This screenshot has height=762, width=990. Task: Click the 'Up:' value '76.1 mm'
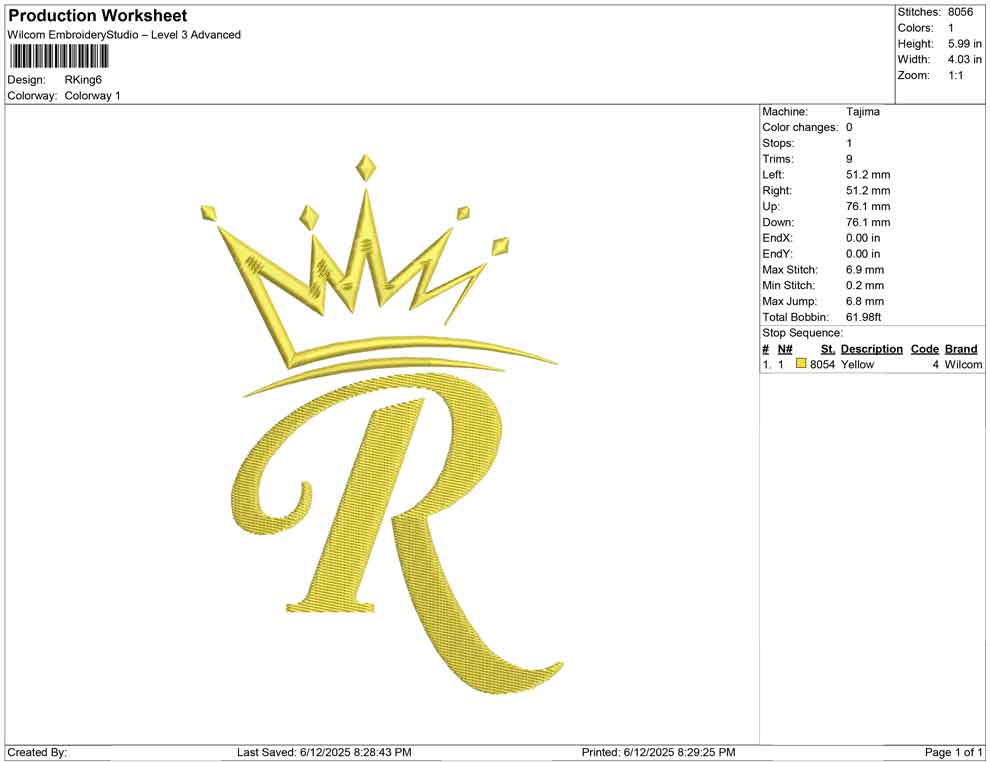coord(868,206)
